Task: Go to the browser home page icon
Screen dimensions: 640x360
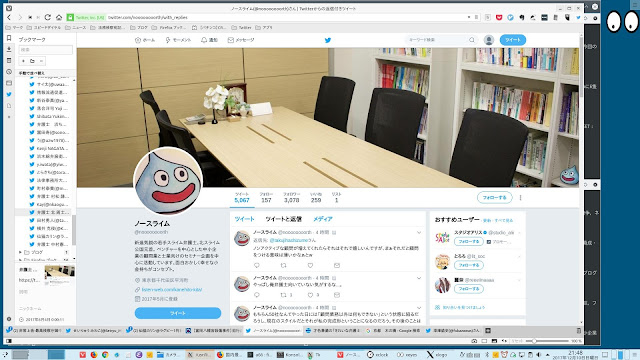Action: click(x=59, y=18)
